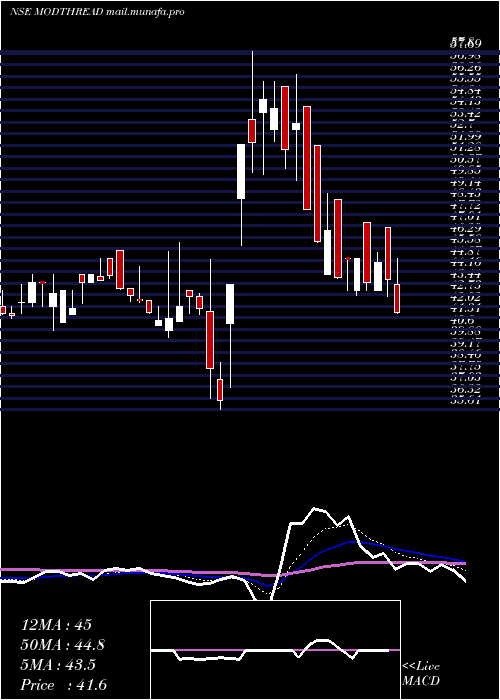Click the 39.17 price axis label
Viewport: 500px width, 700px height.
click(x=466, y=344)
